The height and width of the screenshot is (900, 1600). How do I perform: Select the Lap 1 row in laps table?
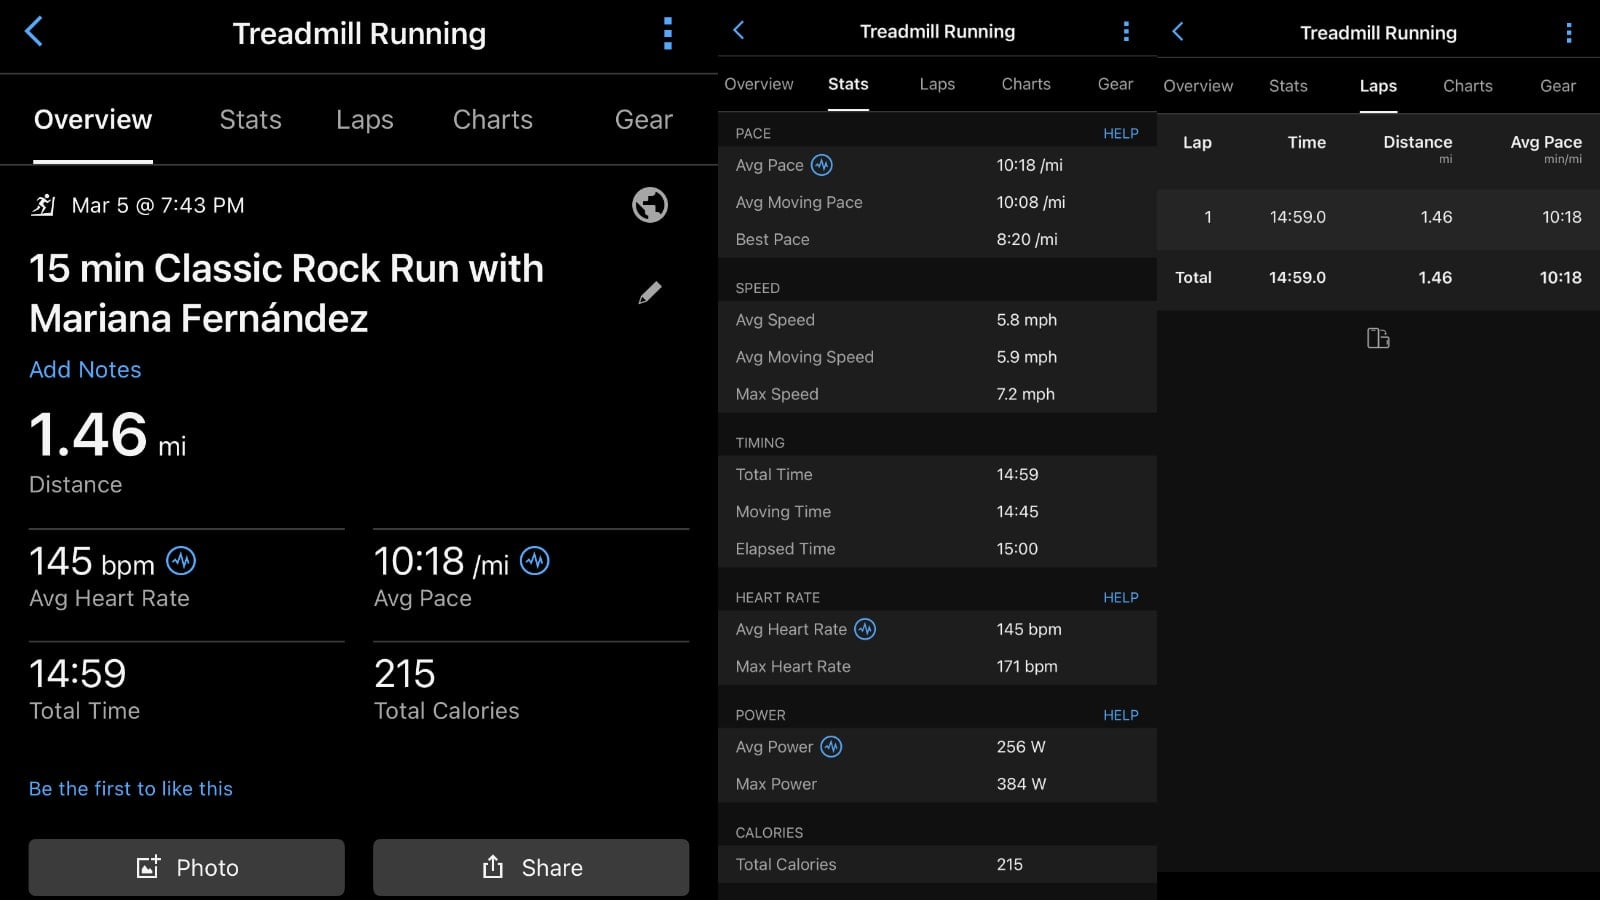point(1377,217)
